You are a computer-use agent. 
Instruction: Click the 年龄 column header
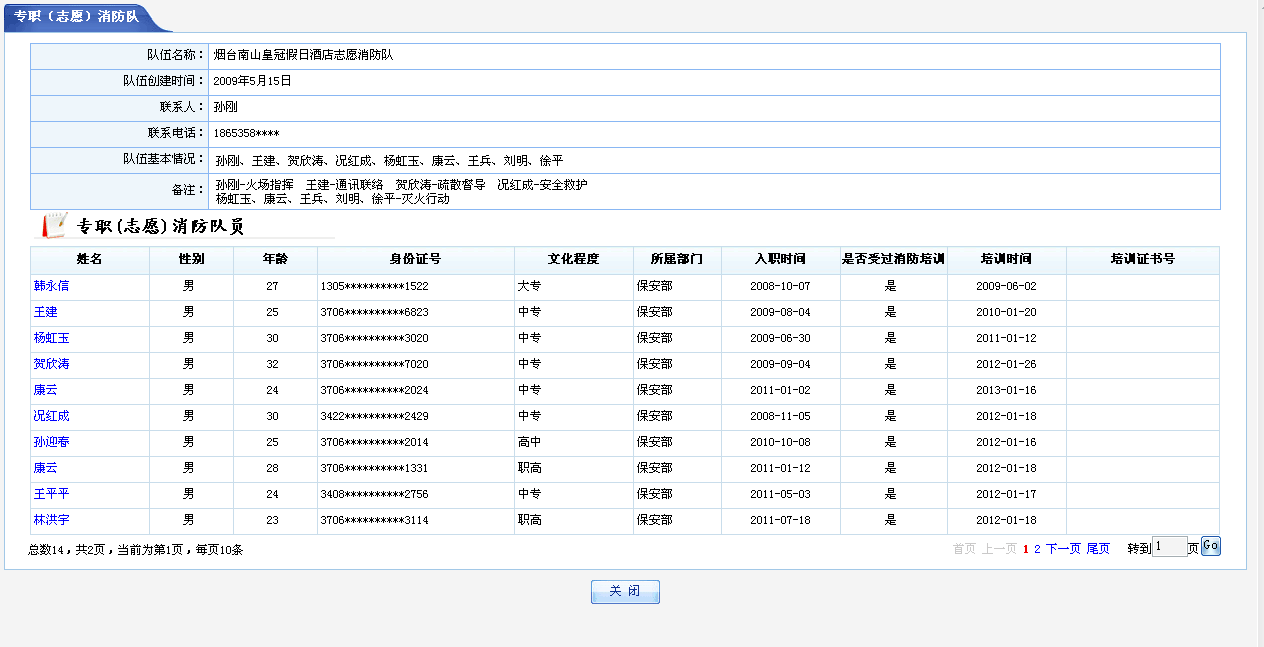coord(275,259)
